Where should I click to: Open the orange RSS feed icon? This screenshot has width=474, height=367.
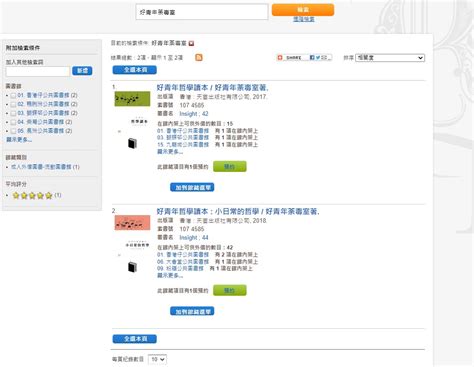199,57
